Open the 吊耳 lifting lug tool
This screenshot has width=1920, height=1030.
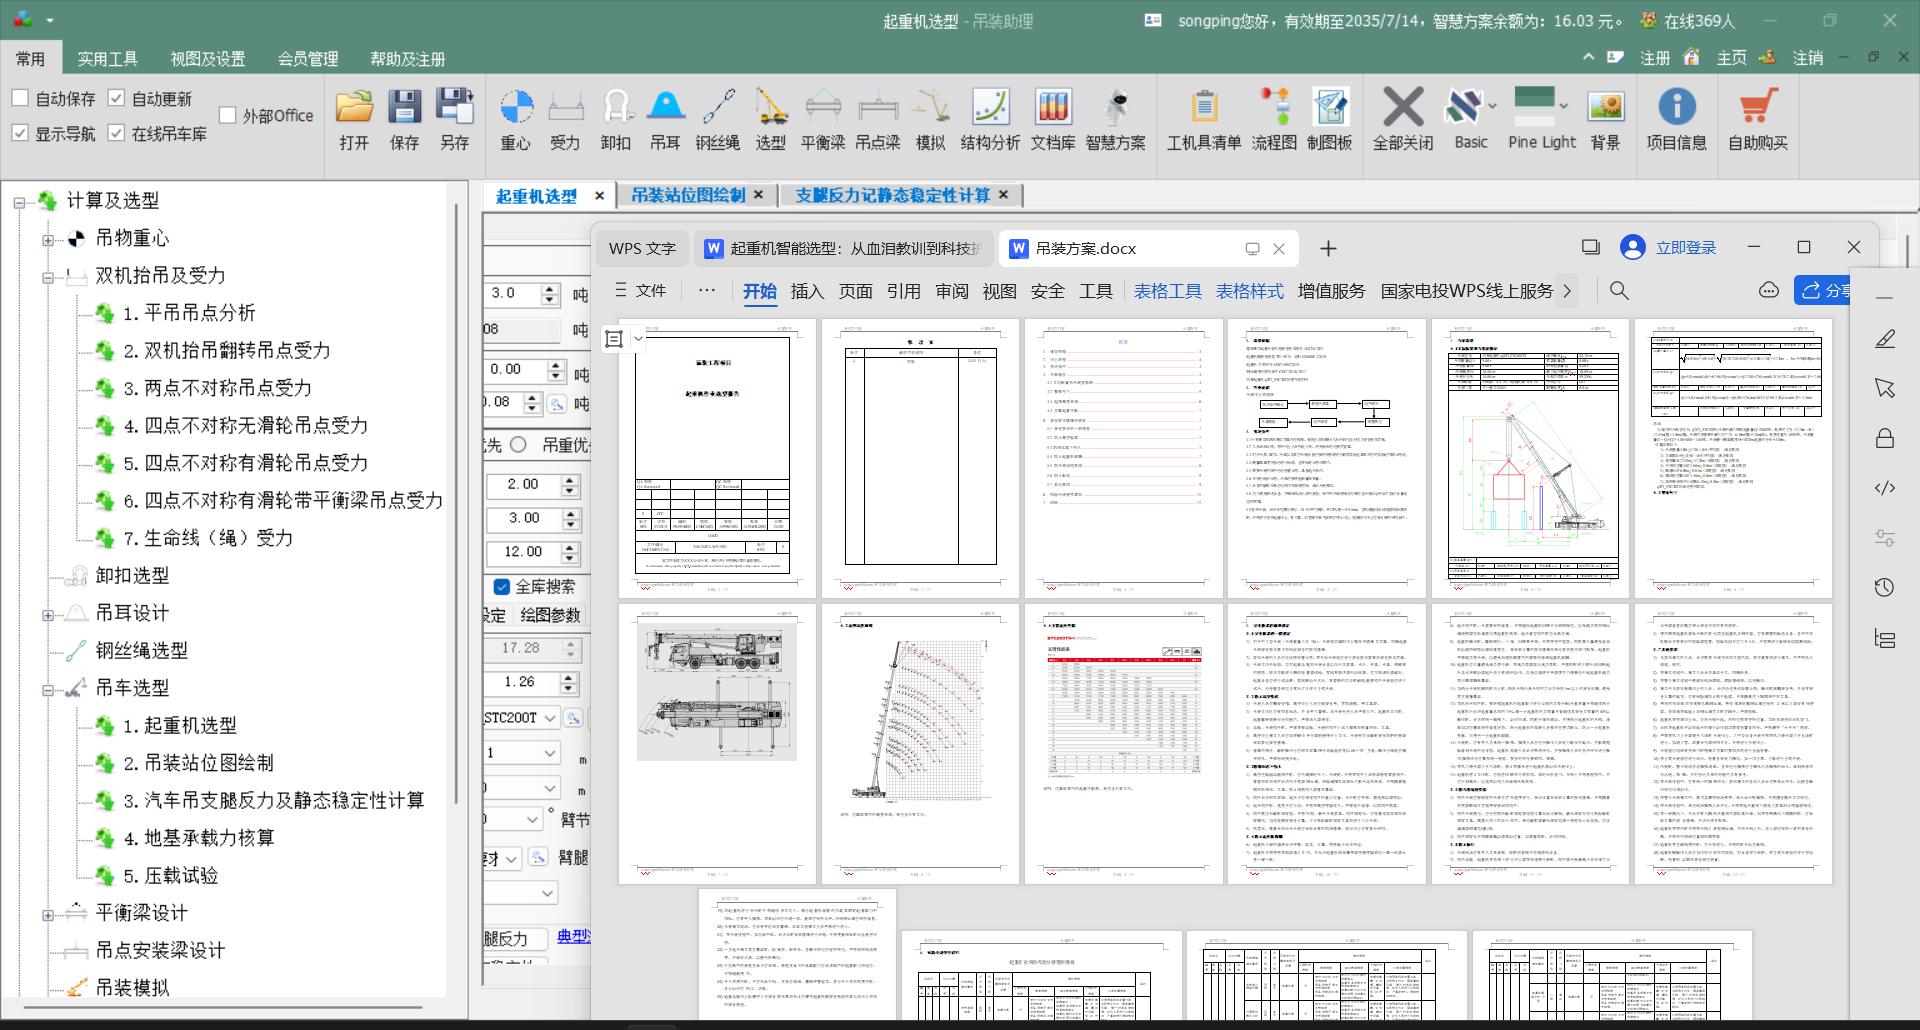[666, 107]
